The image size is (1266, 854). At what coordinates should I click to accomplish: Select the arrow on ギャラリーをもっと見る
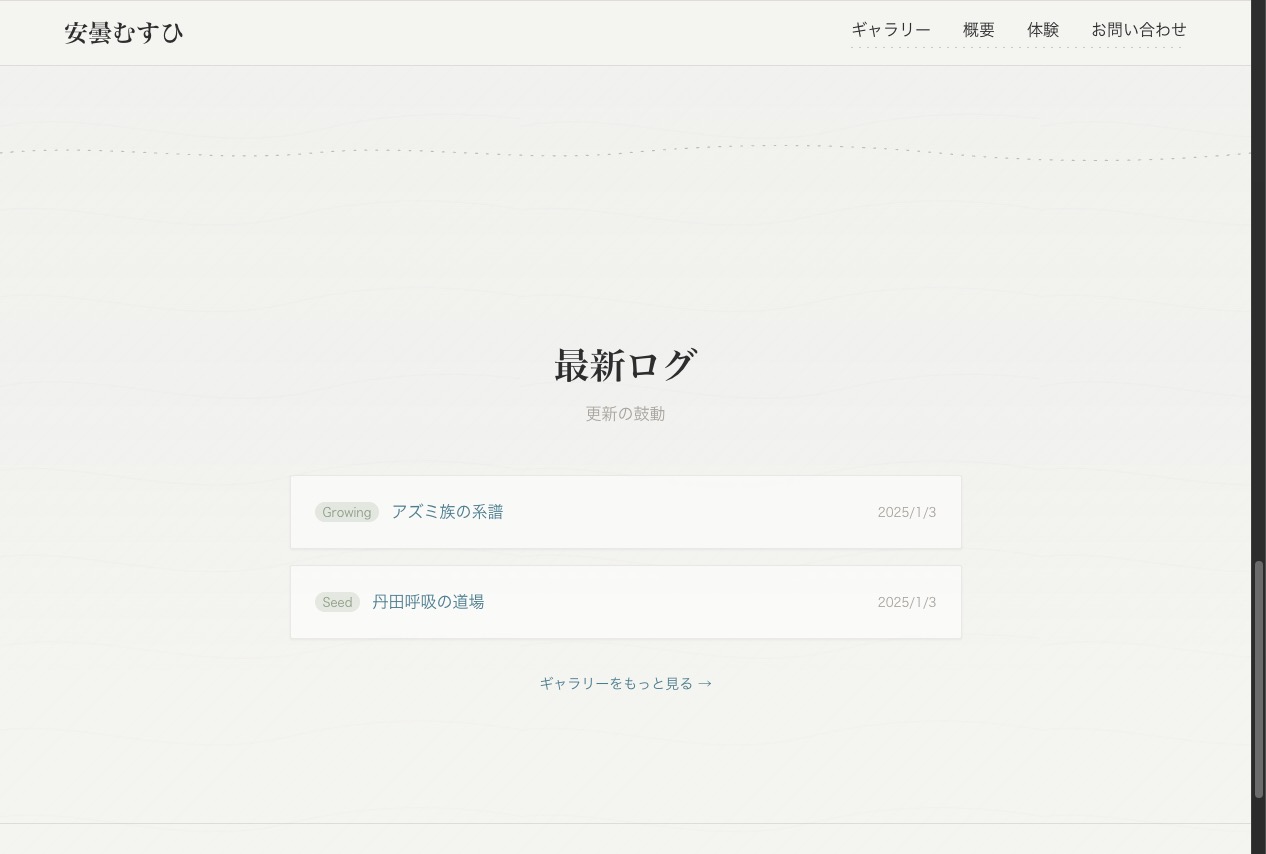[x=706, y=683]
